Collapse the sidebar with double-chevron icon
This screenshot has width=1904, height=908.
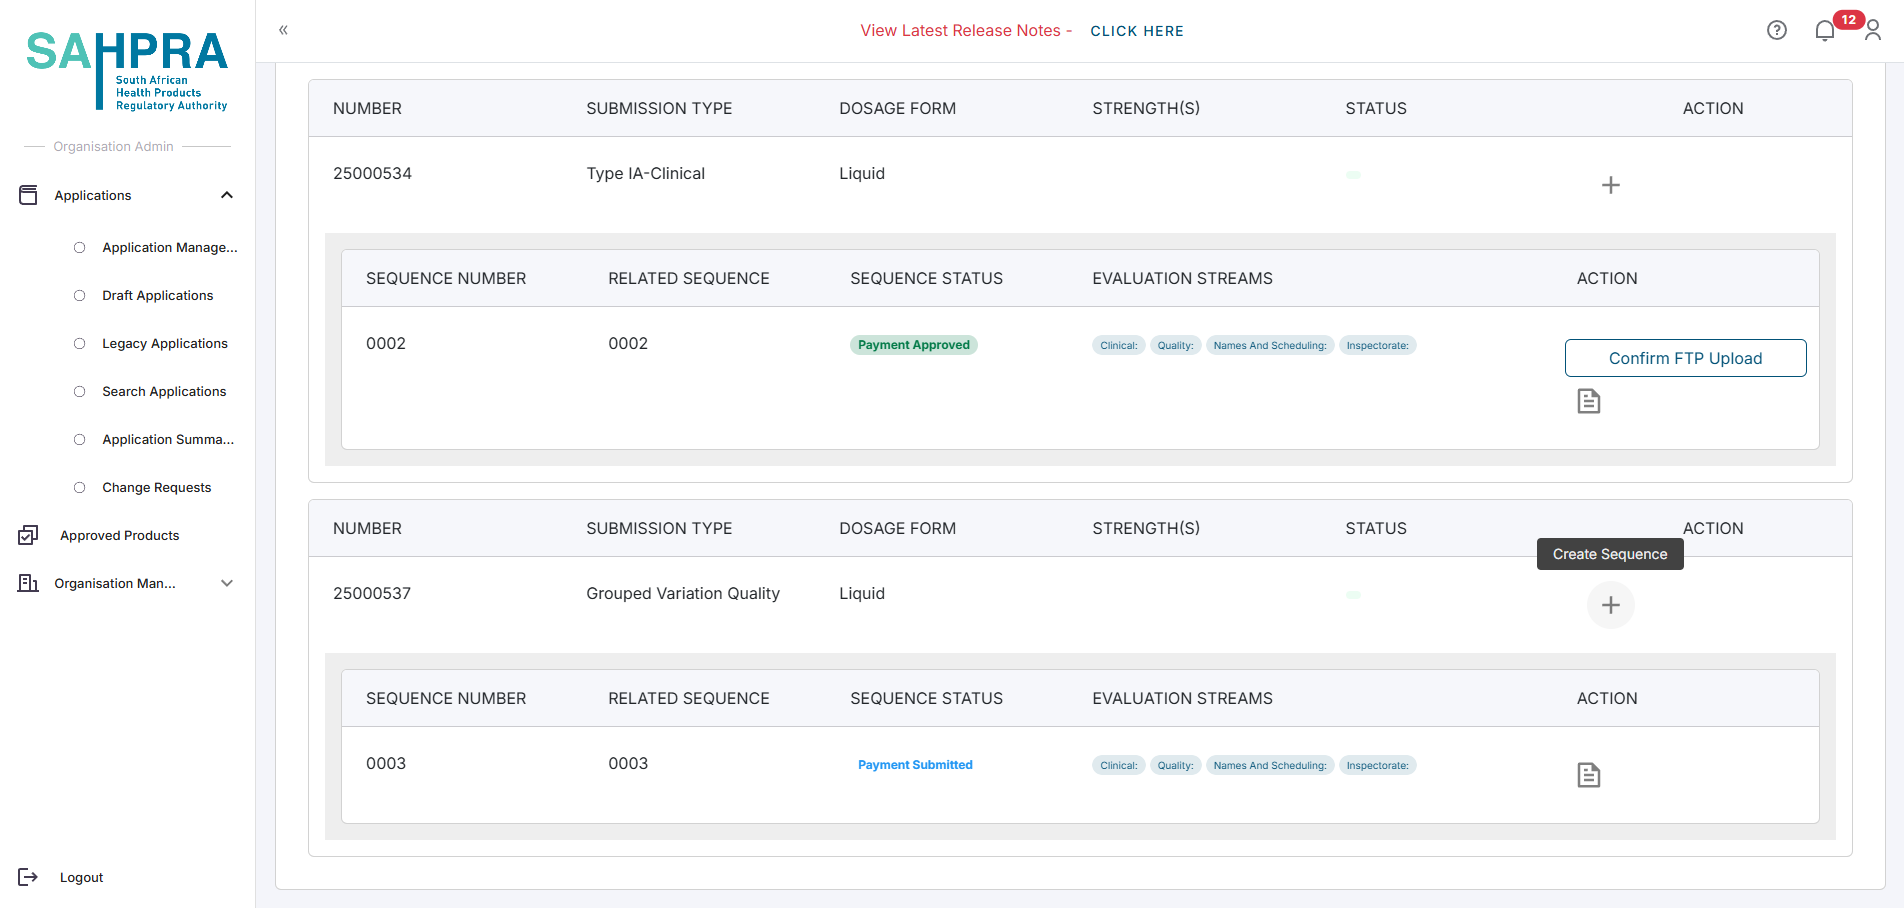click(x=283, y=30)
